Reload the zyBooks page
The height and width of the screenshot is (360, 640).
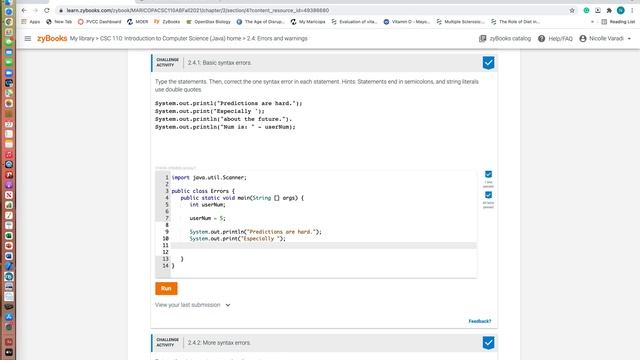47,10
